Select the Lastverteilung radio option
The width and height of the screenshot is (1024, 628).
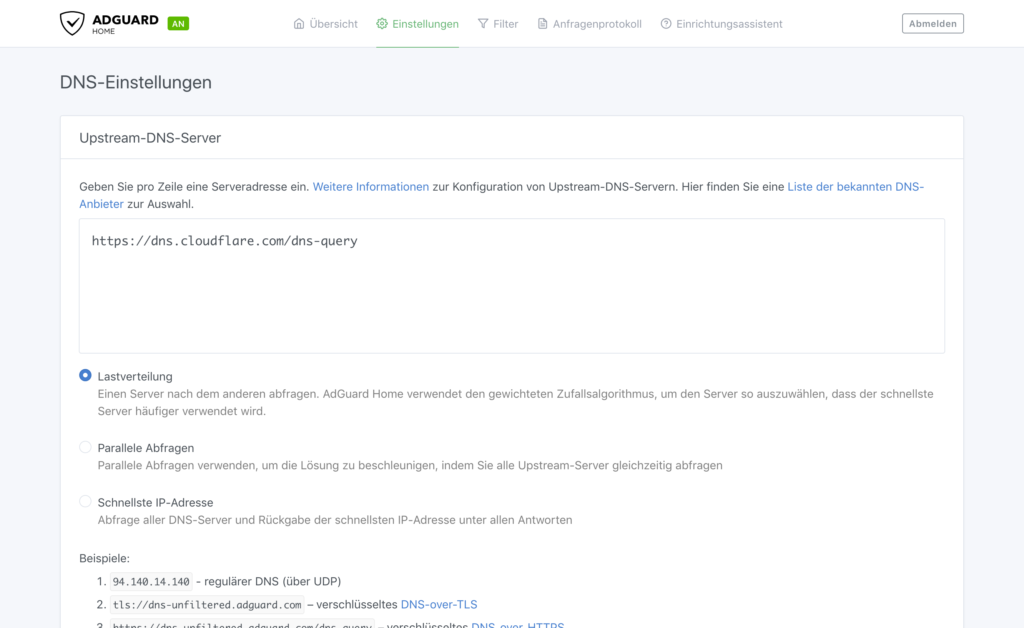click(85, 375)
